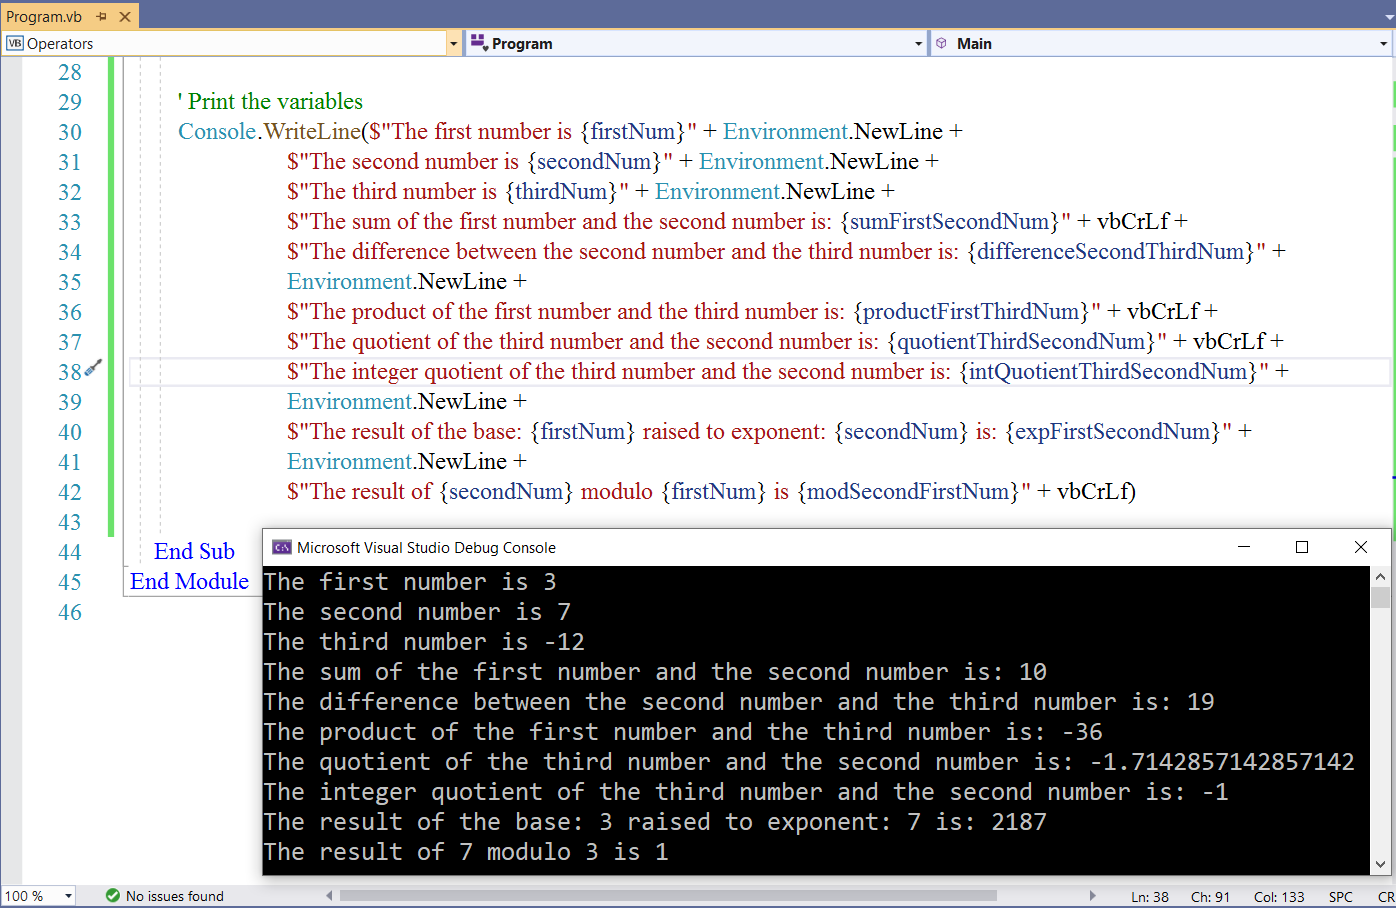Click console output 'The first number is 3'

pyautogui.click(x=410, y=582)
